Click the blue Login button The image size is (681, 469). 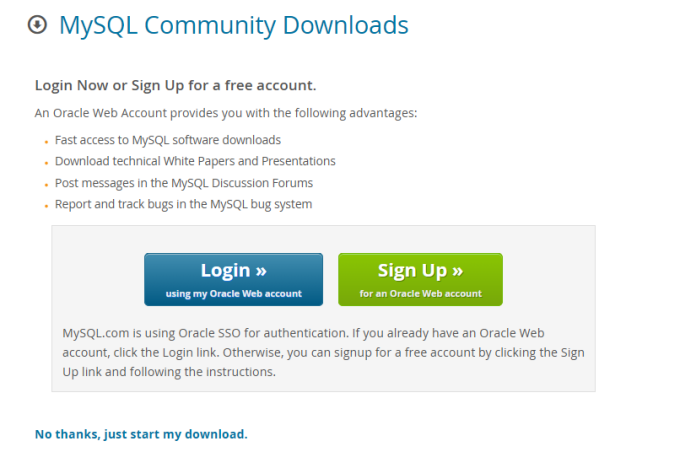click(x=234, y=280)
